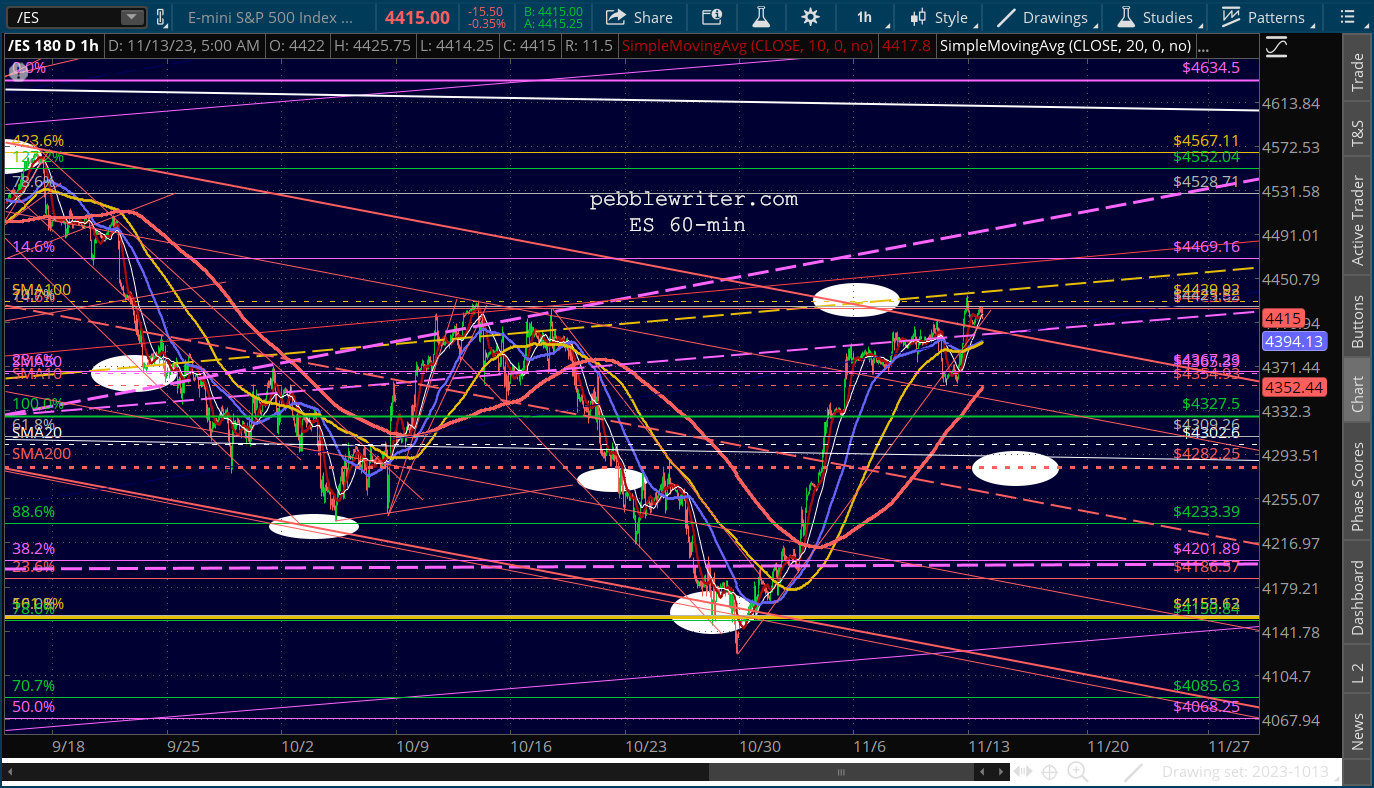Click the expand/compress time axis icon
Viewport: 1374px width, 788px height.
point(1023,772)
